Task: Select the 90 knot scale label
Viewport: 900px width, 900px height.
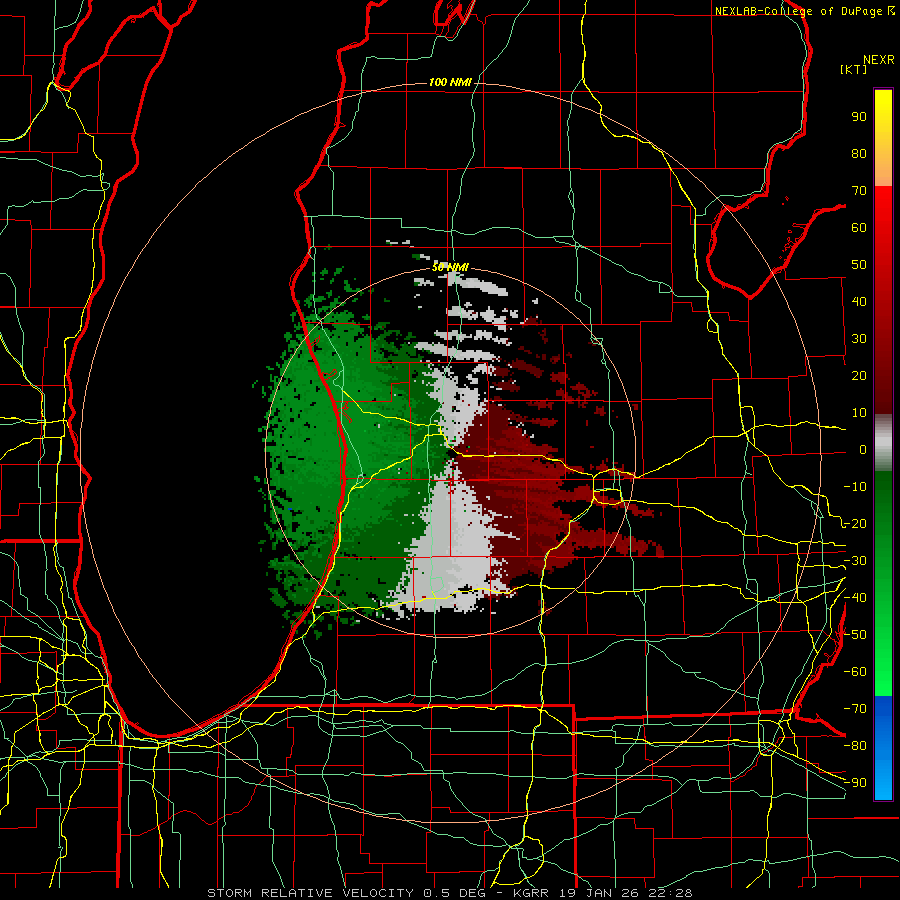Action: coord(859,117)
